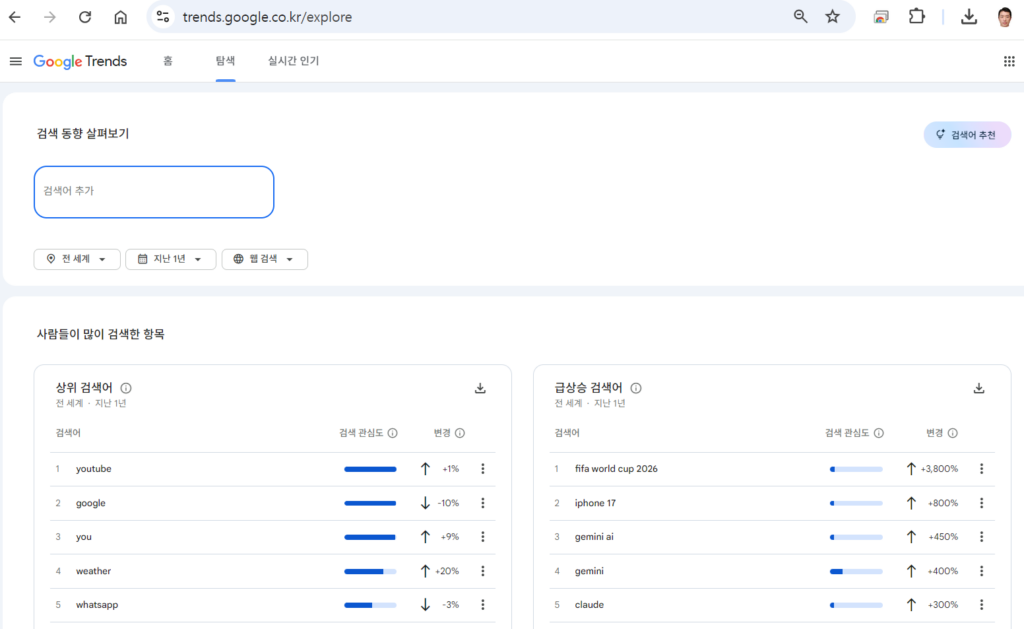Viewport: 1024px width, 629px height.
Task: Click the +300% change value for claude
Action: (x=943, y=605)
